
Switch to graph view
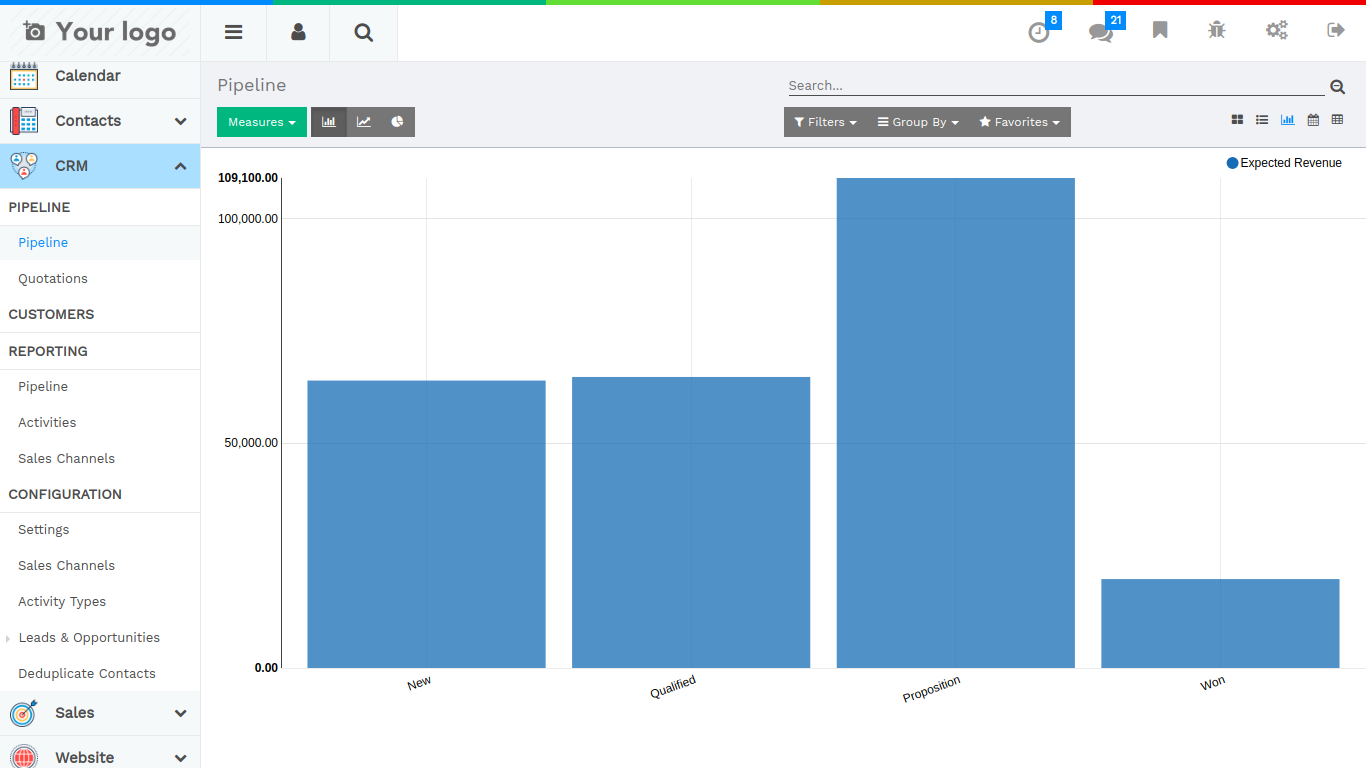point(1287,120)
